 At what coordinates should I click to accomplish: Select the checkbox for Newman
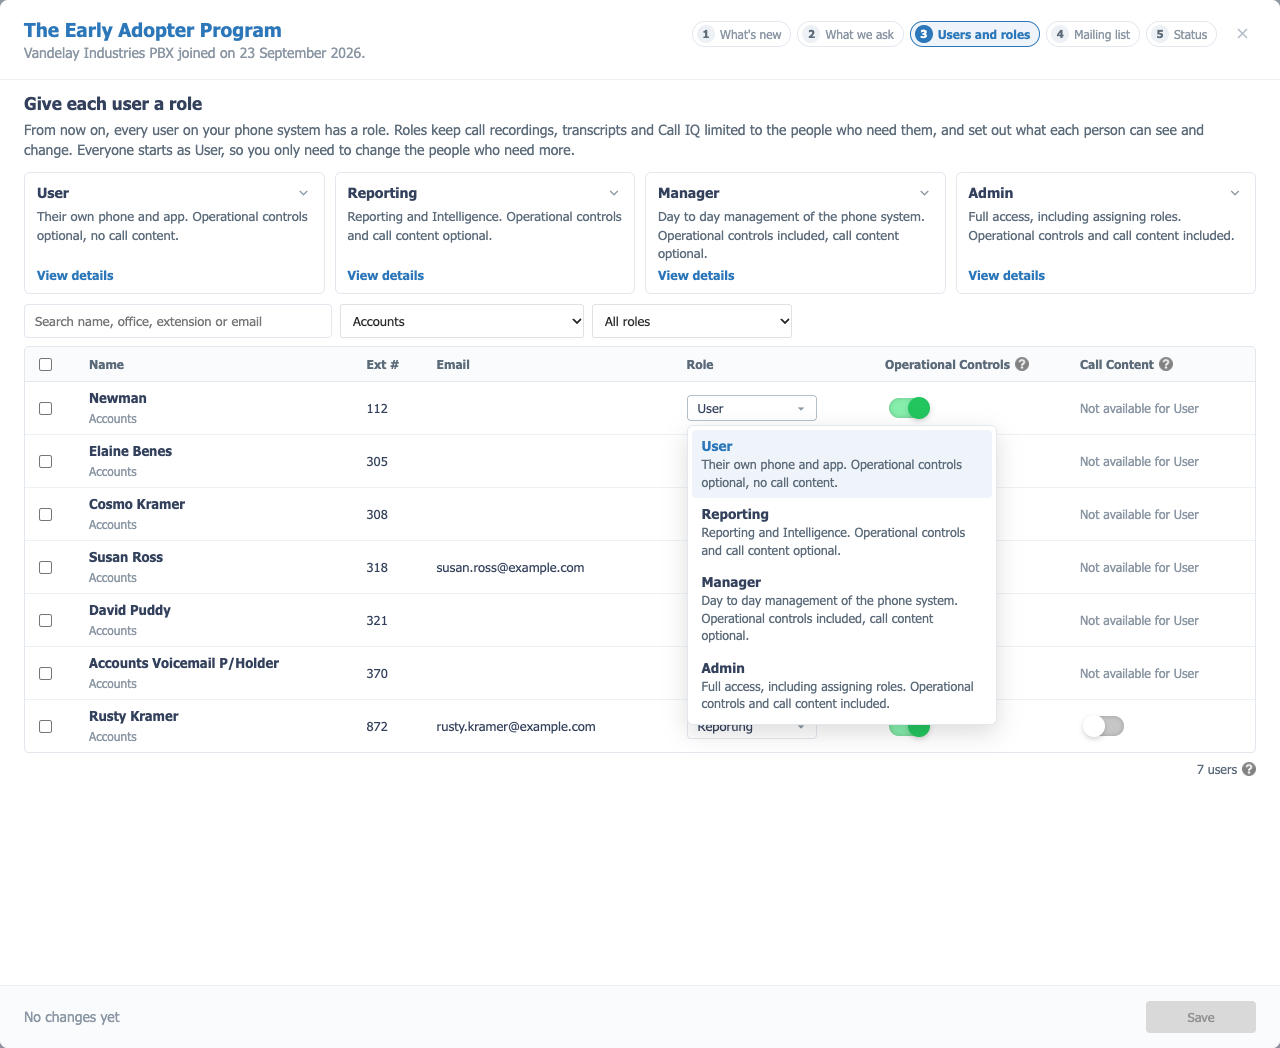45,408
